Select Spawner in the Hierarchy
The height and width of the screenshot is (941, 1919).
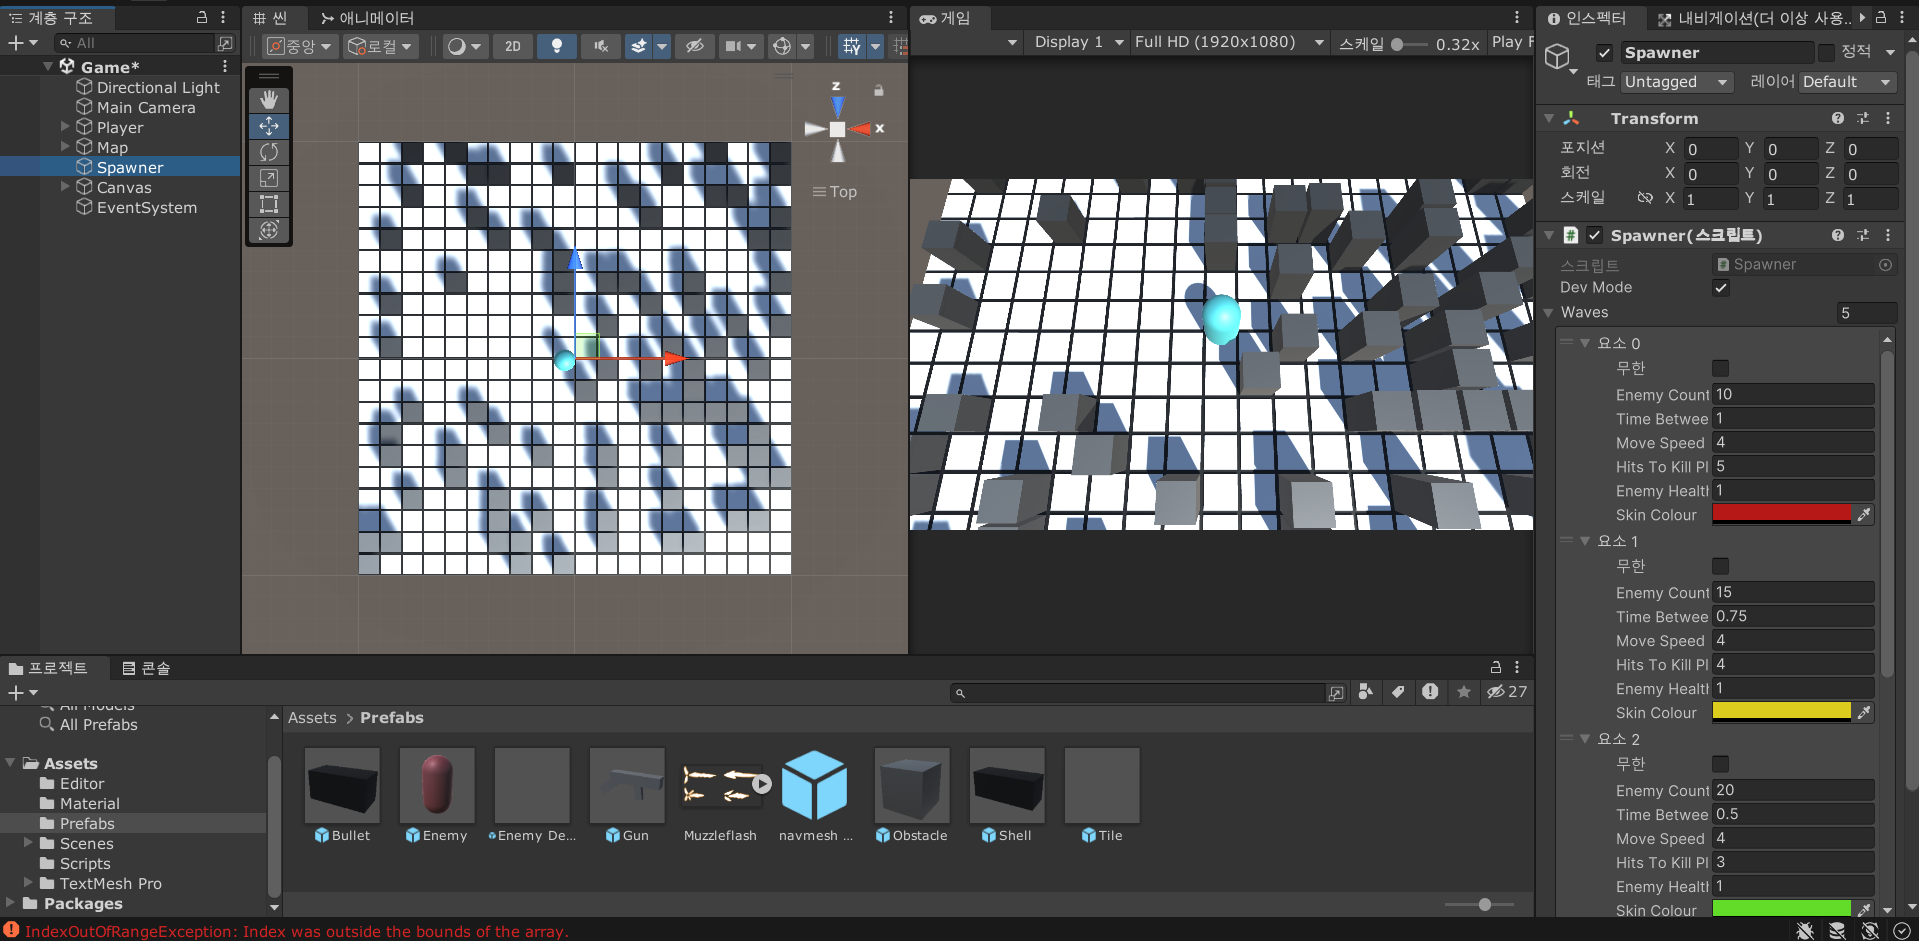pyautogui.click(x=130, y=167)
